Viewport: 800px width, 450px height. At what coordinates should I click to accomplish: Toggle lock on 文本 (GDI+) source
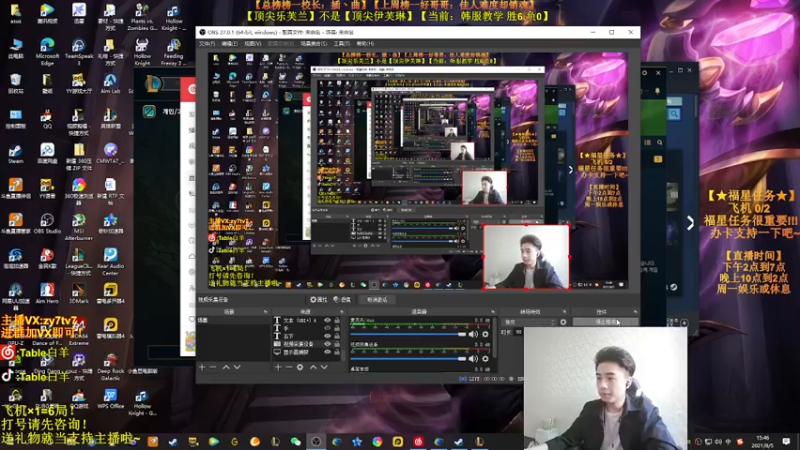pyautogui.click(x=337, y=320)
